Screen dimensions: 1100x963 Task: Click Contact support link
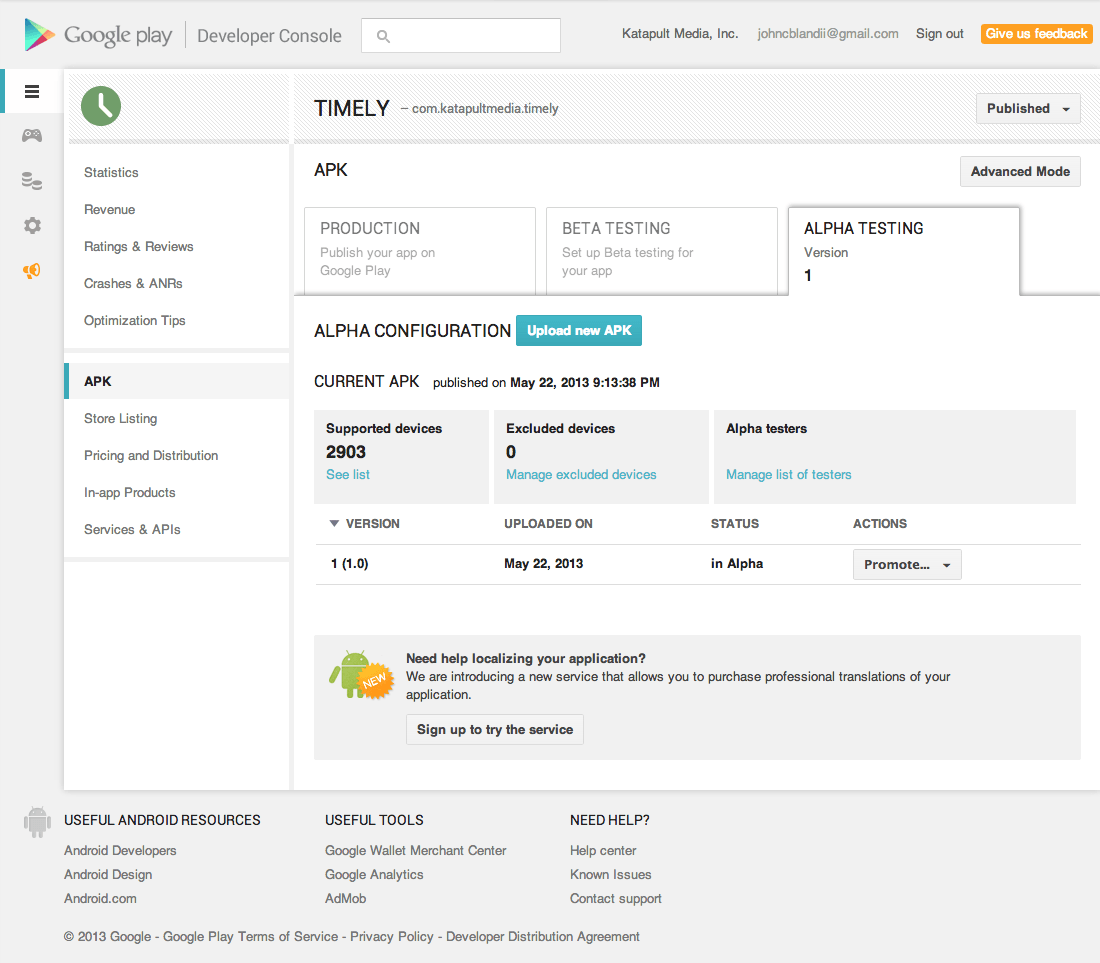point(615,898)
